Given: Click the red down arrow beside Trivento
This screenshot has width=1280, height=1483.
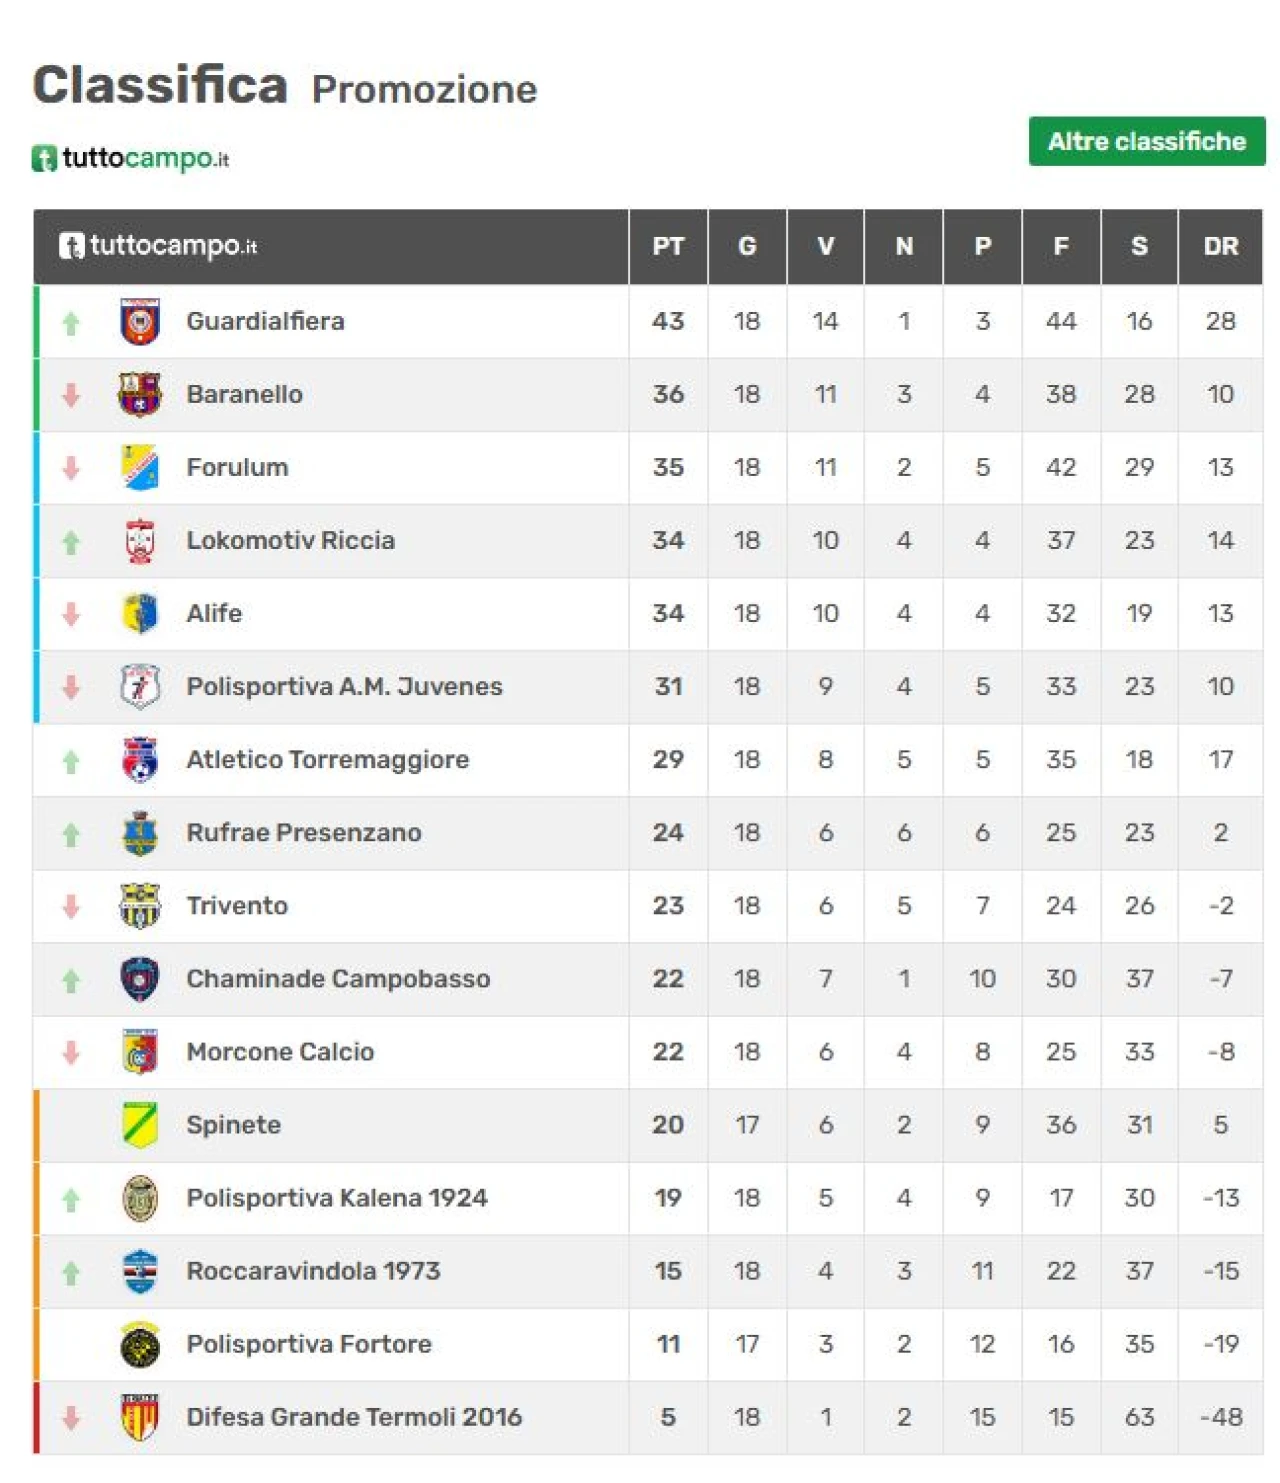Looking at the screenshot, I should click(x=71, y=907).
